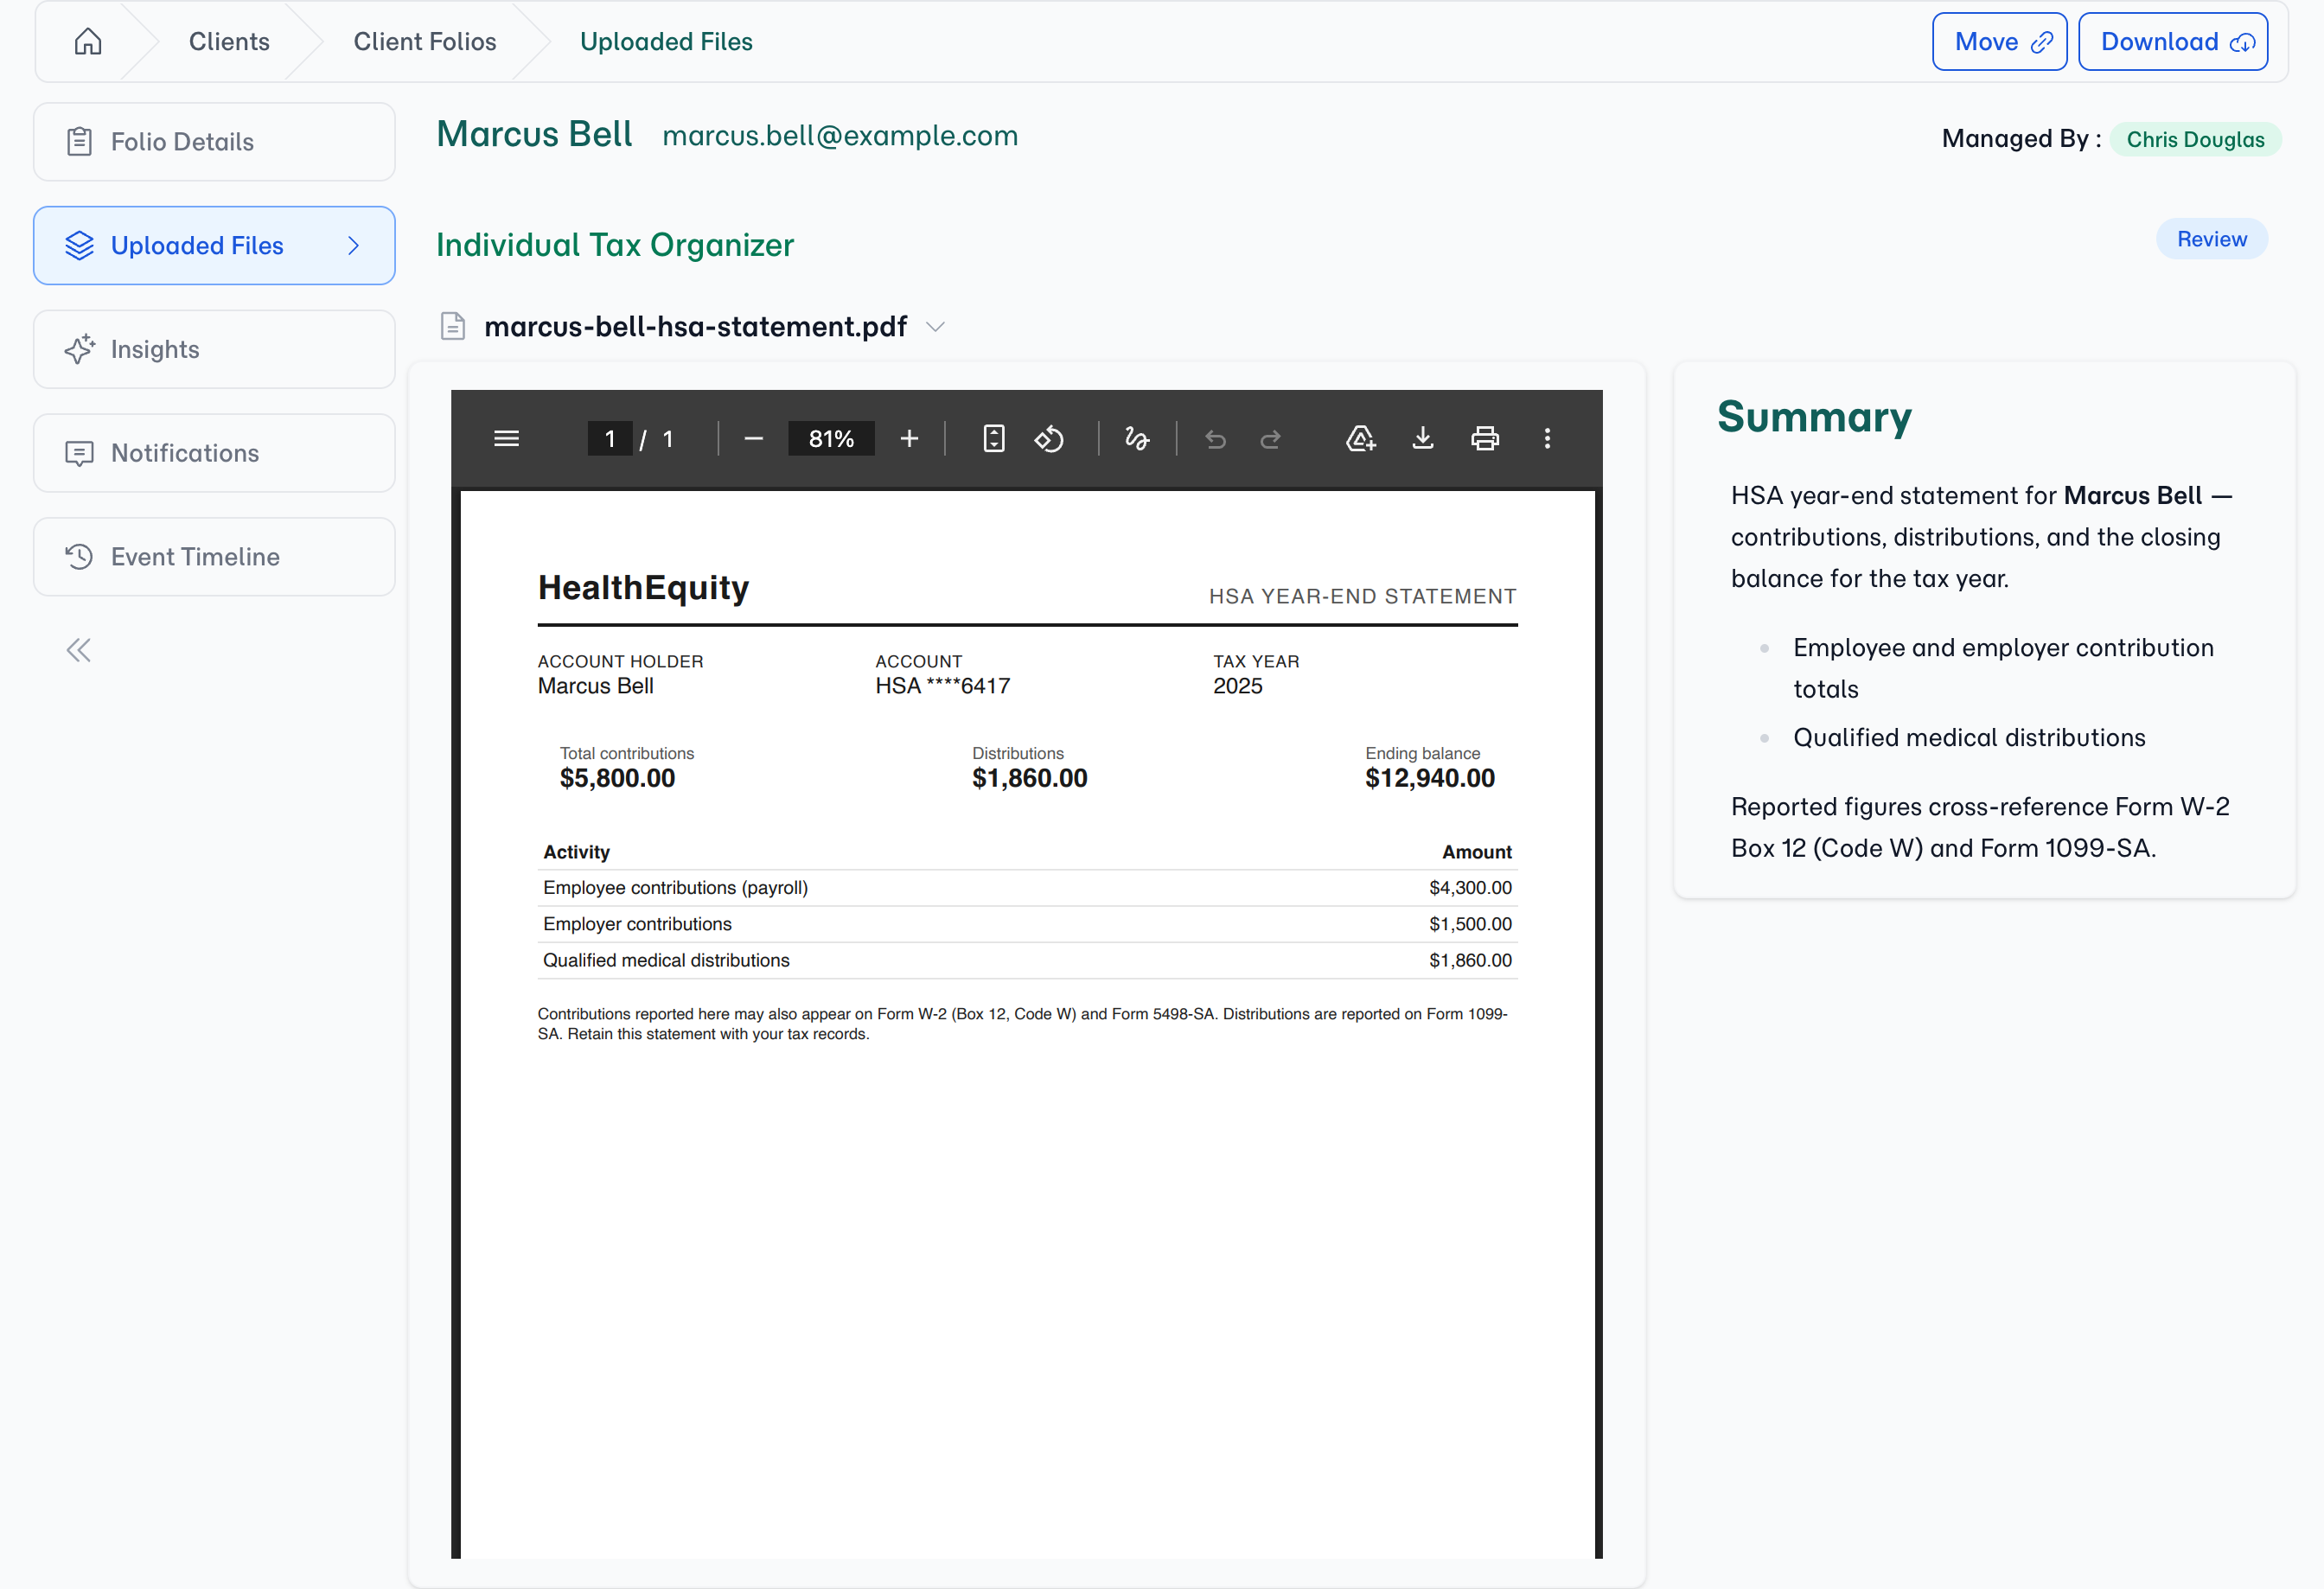This screenshot has width=2324, height=1589.
Task: Zoom out using the minus icon
Action: (754, 439)
